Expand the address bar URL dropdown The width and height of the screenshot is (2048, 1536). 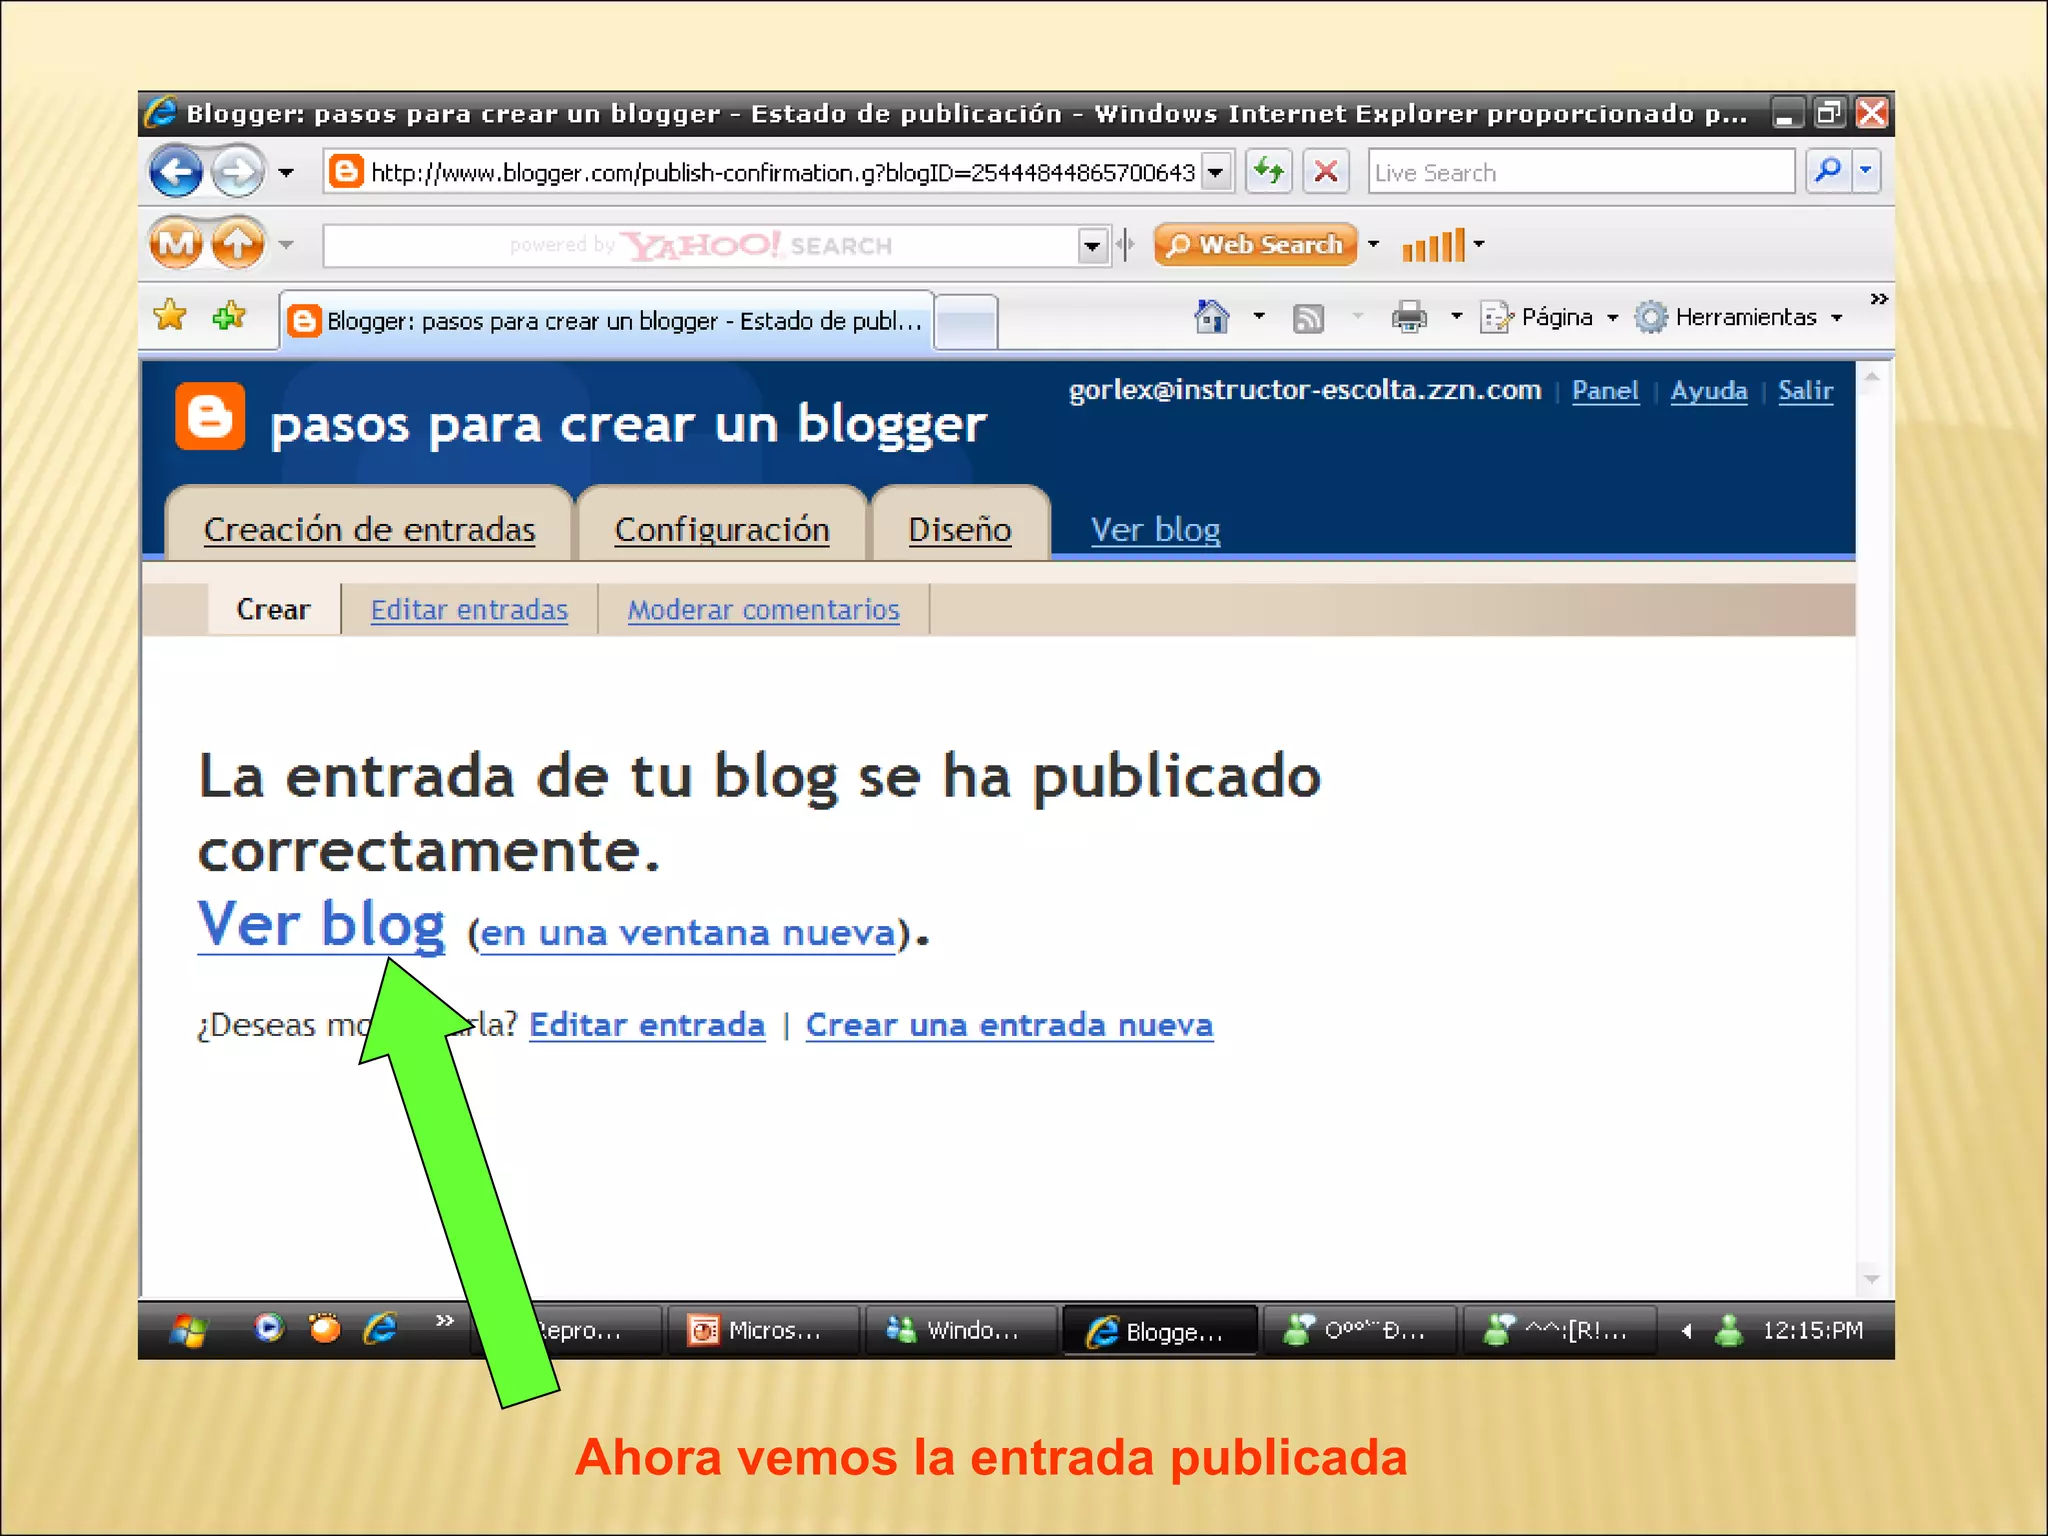pyautogui.click(x=1215, y=172)
